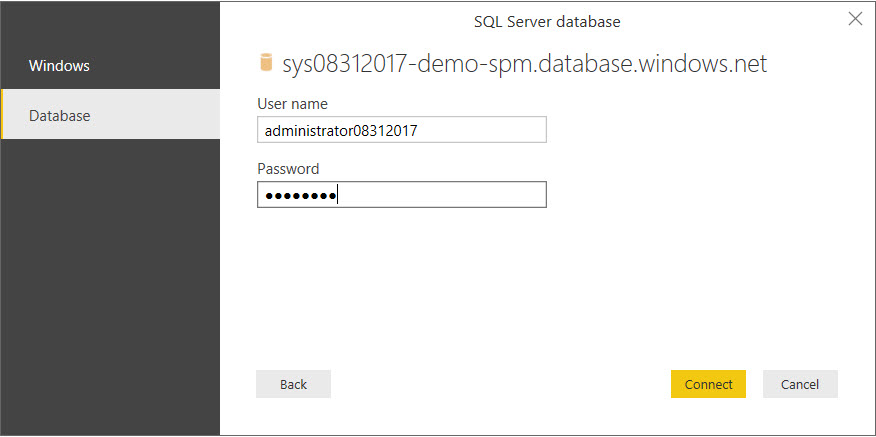Click the database cylinder icon beside server name
The width and height of the screenshot is (876, 437).
coord(265,64)
